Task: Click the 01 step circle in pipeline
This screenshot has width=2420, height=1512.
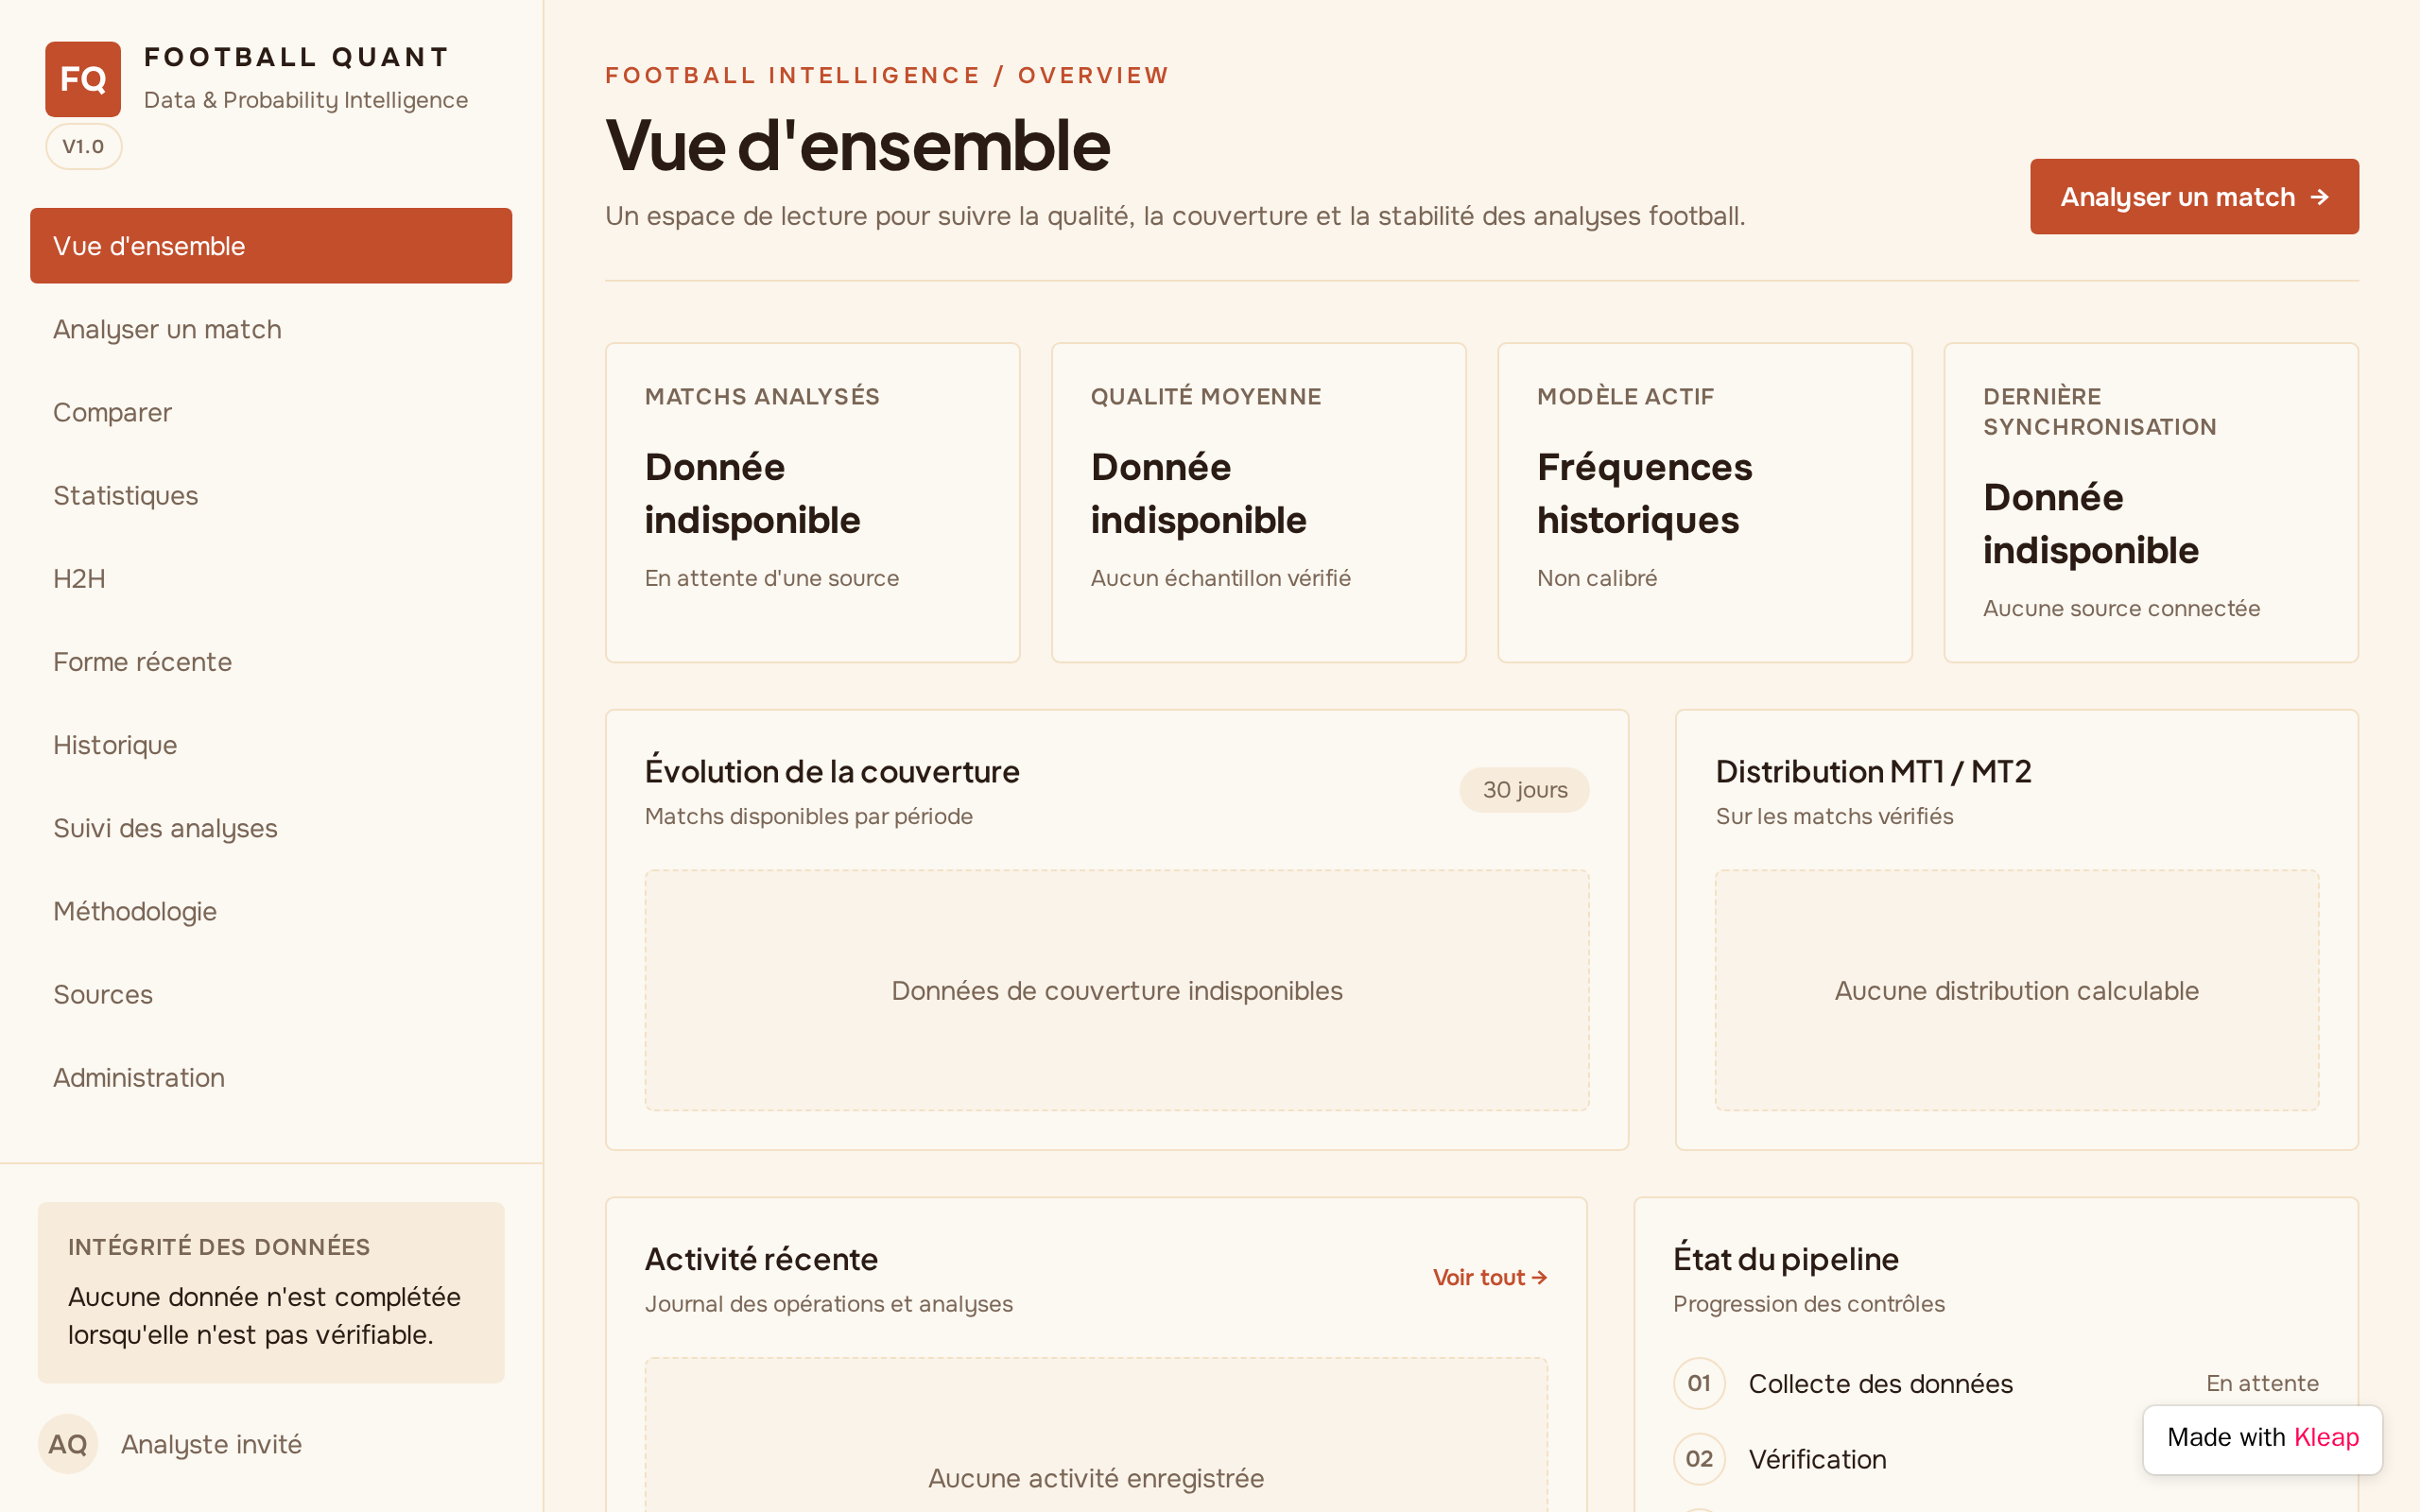Action: coord(1699,1383)
